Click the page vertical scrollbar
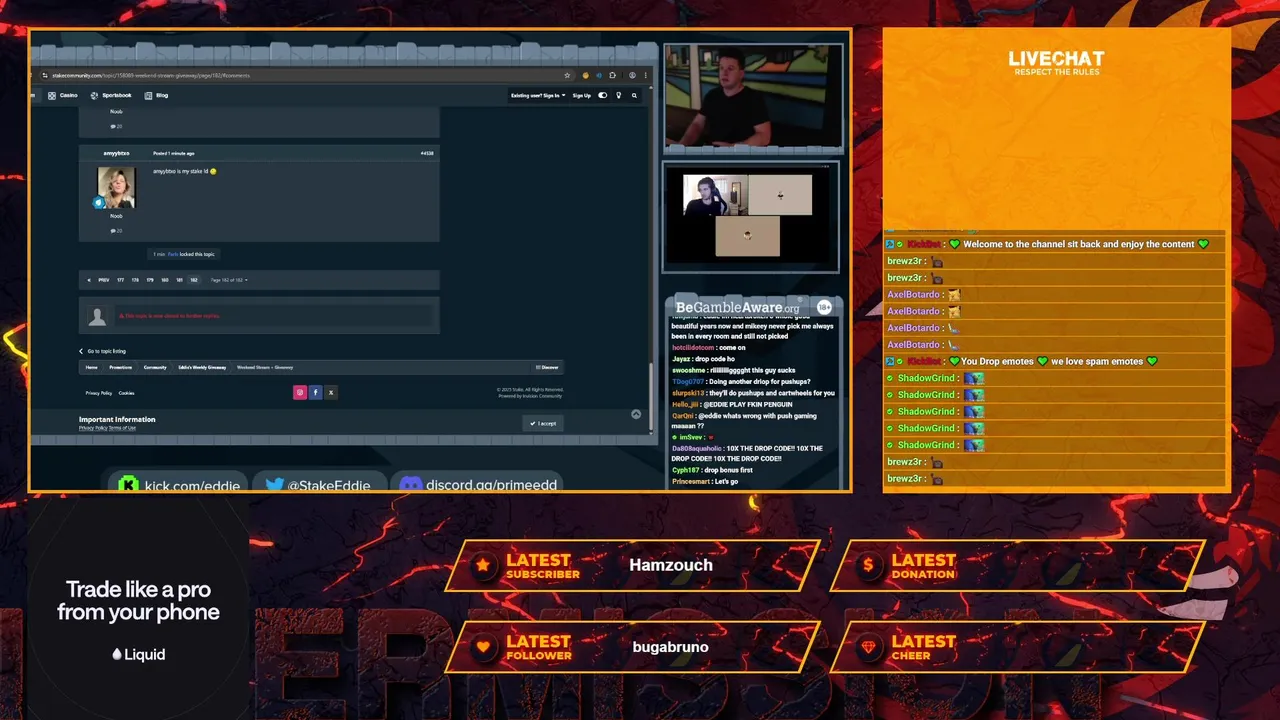Viewport: 1280px width, 720px height. click(x=653, y=395)
